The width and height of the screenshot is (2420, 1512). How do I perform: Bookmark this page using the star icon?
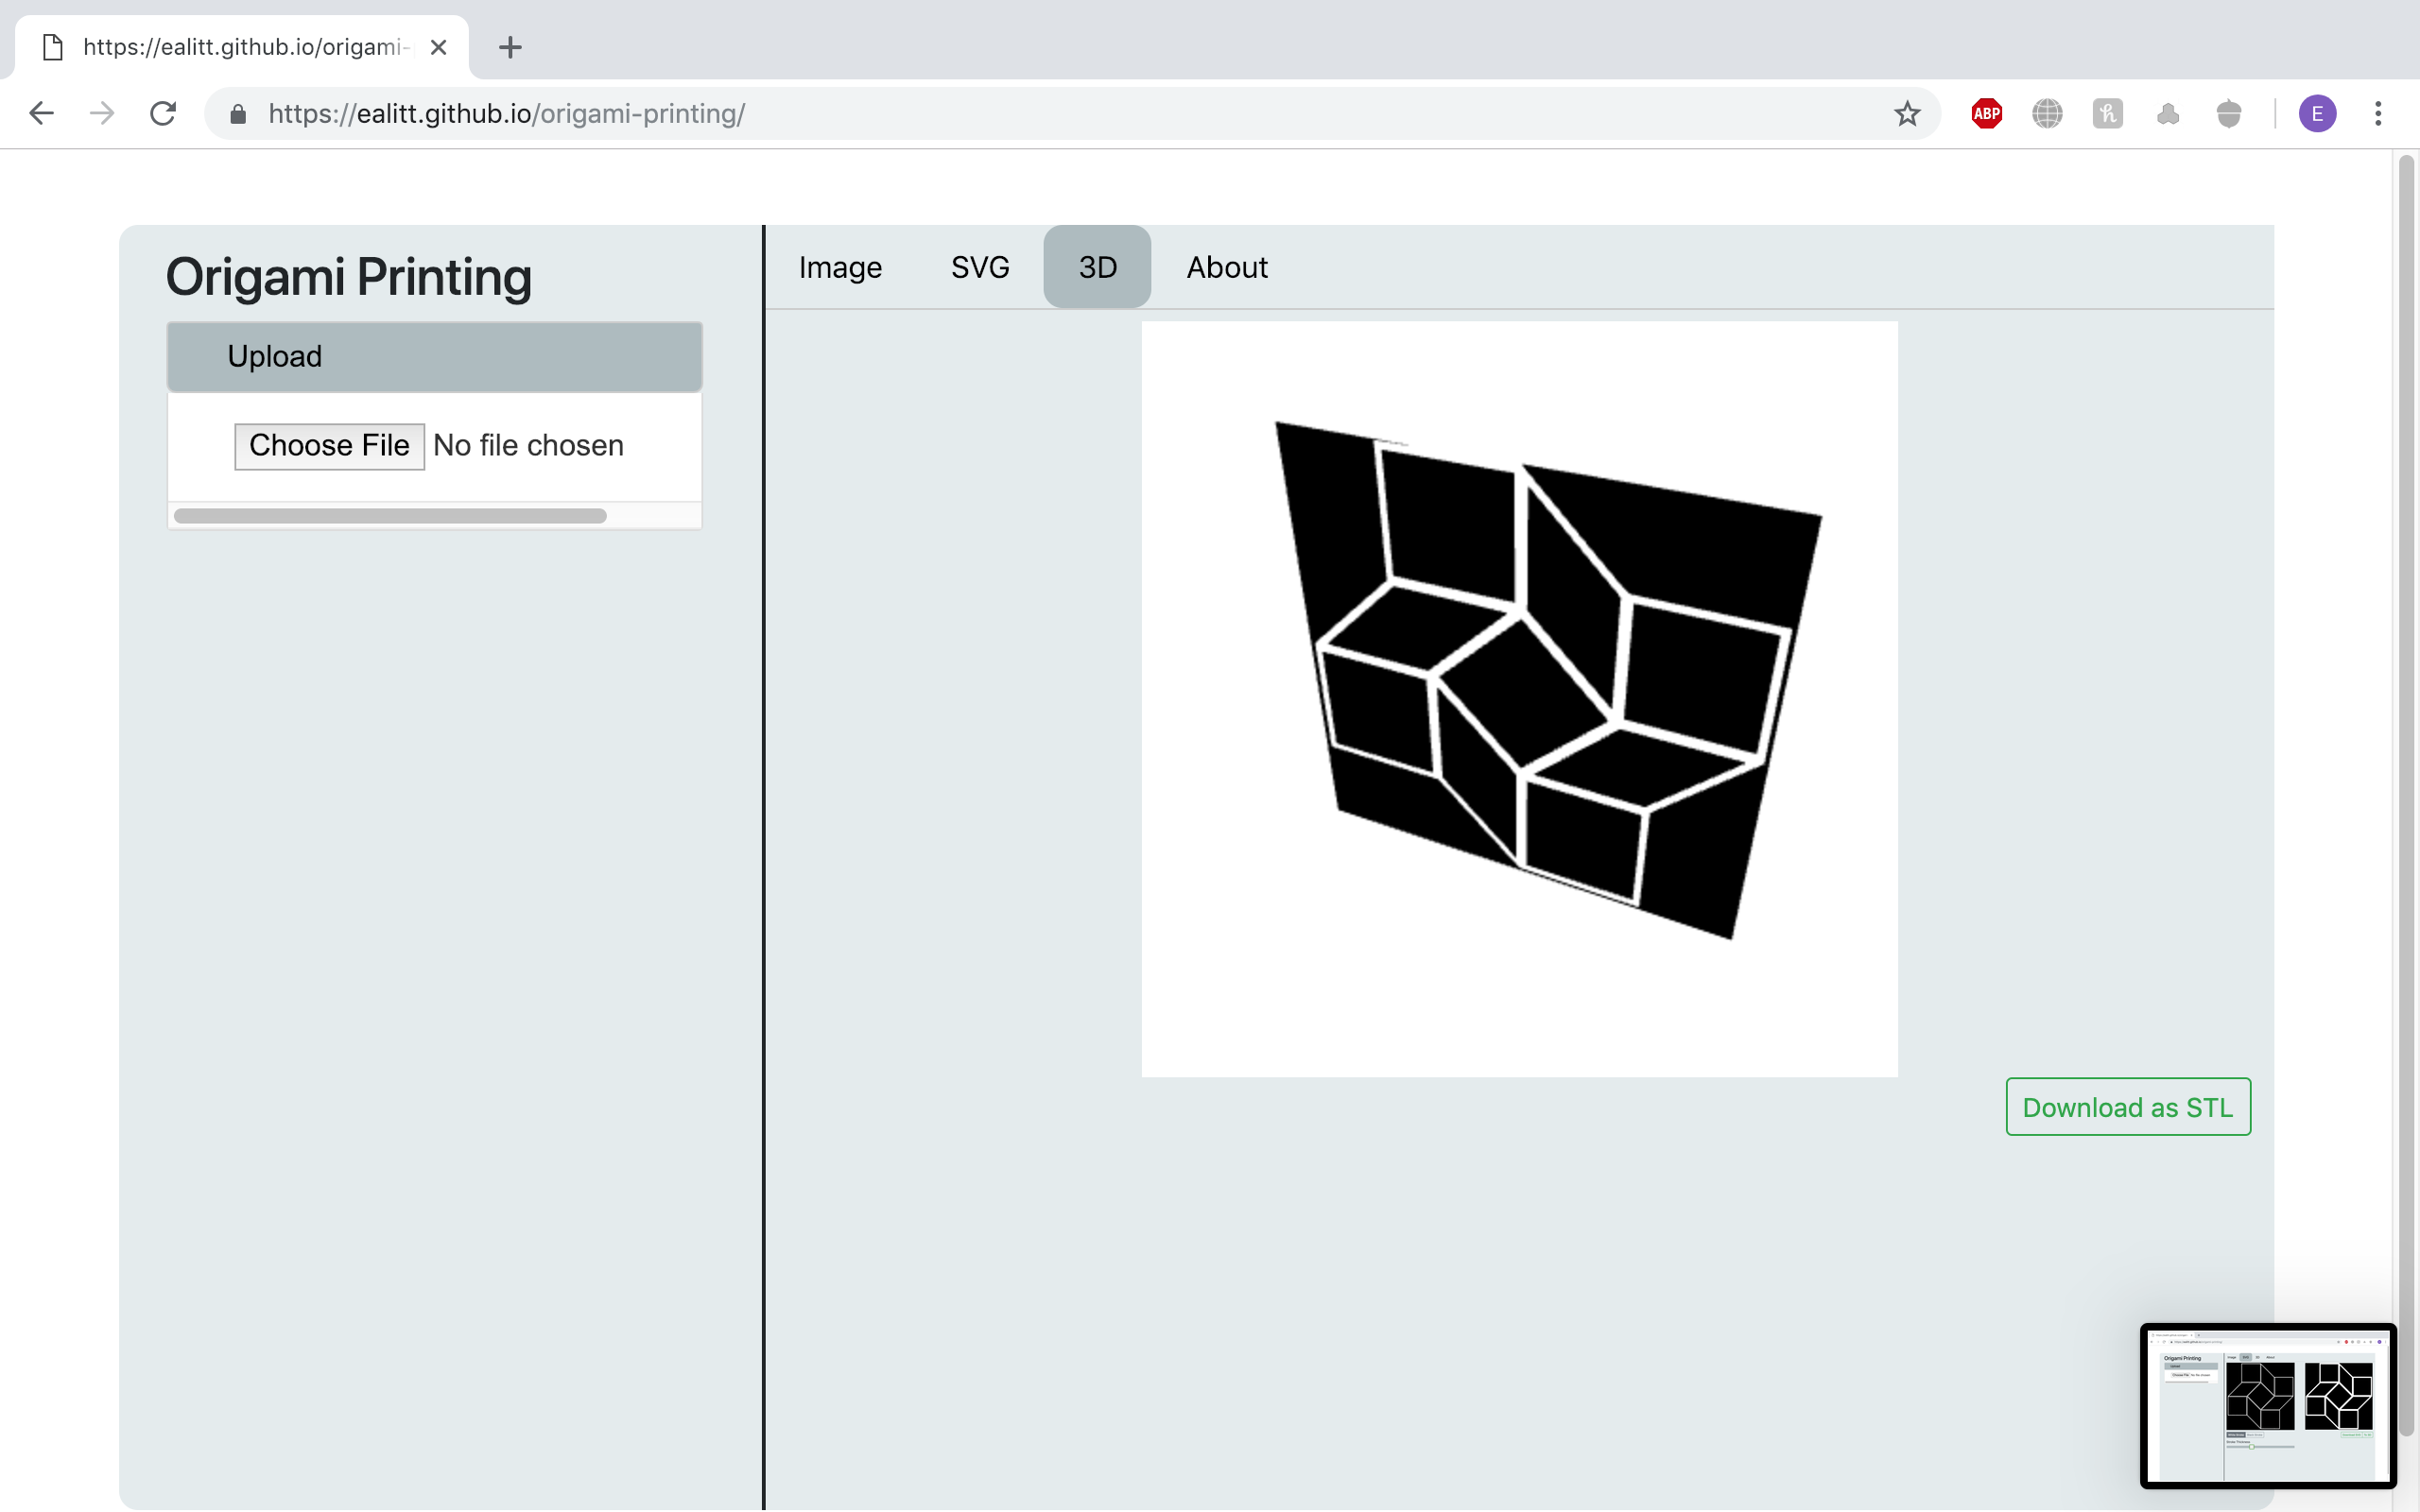[x=1905, y=113]
